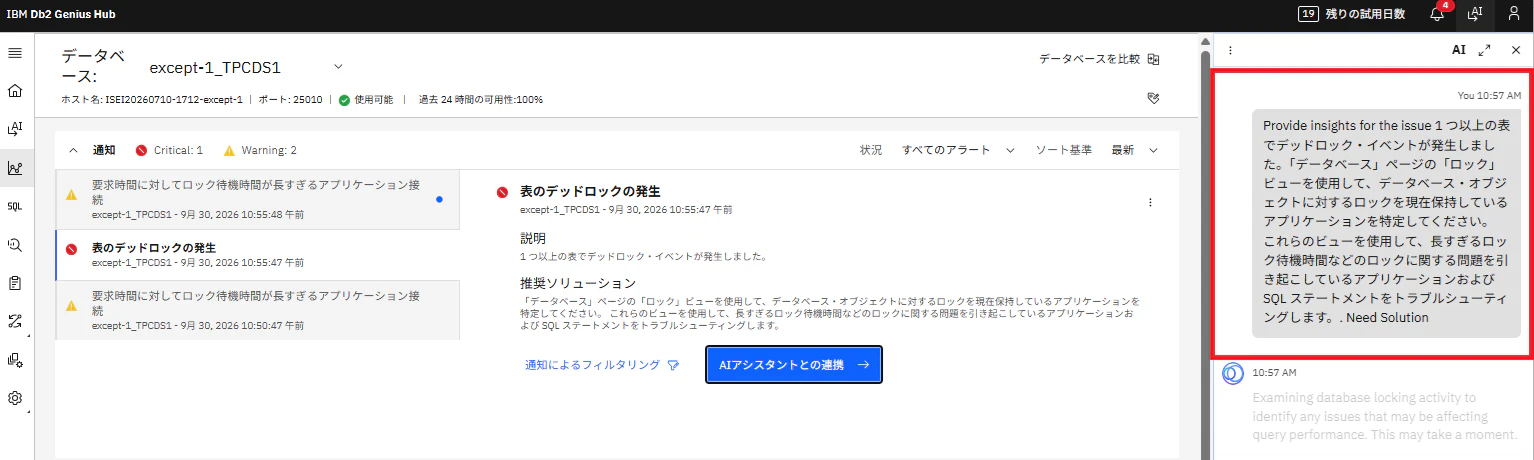
Task: Click the Compare databases link
Action: point(1089,59)
